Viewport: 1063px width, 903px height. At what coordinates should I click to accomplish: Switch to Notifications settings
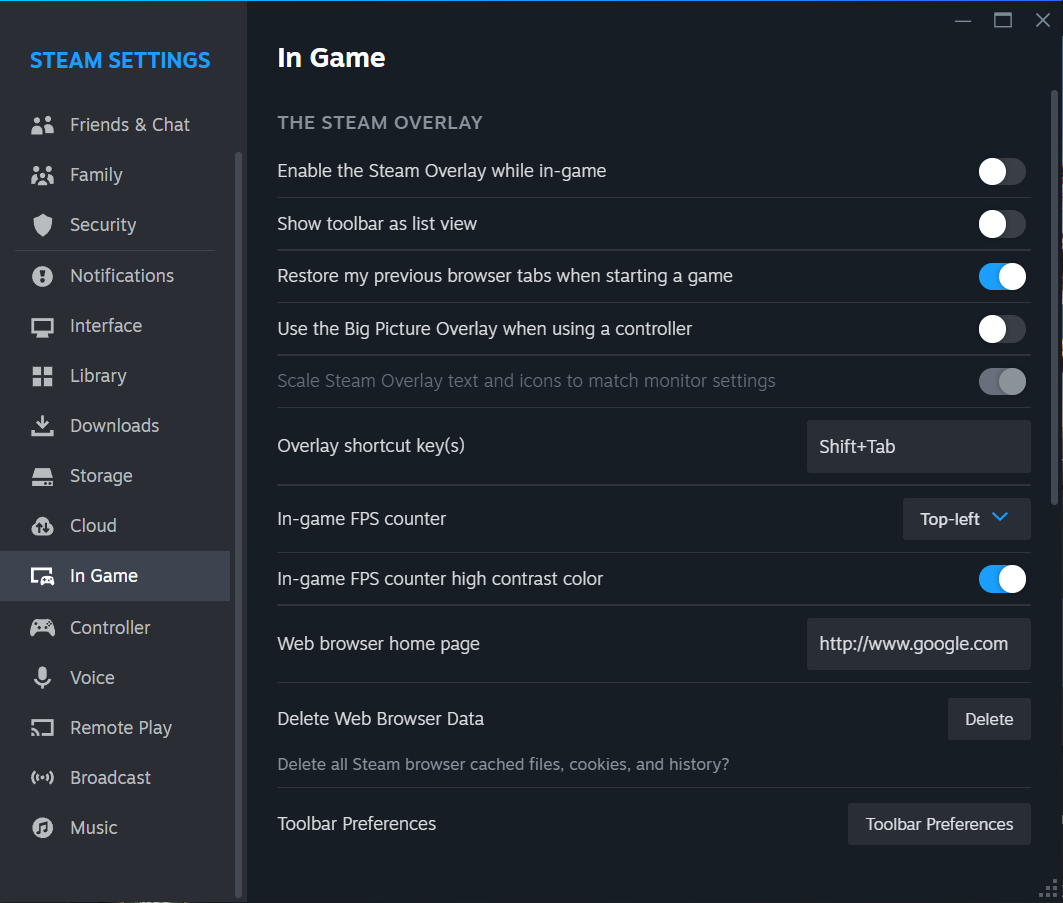tap(115, 276)
